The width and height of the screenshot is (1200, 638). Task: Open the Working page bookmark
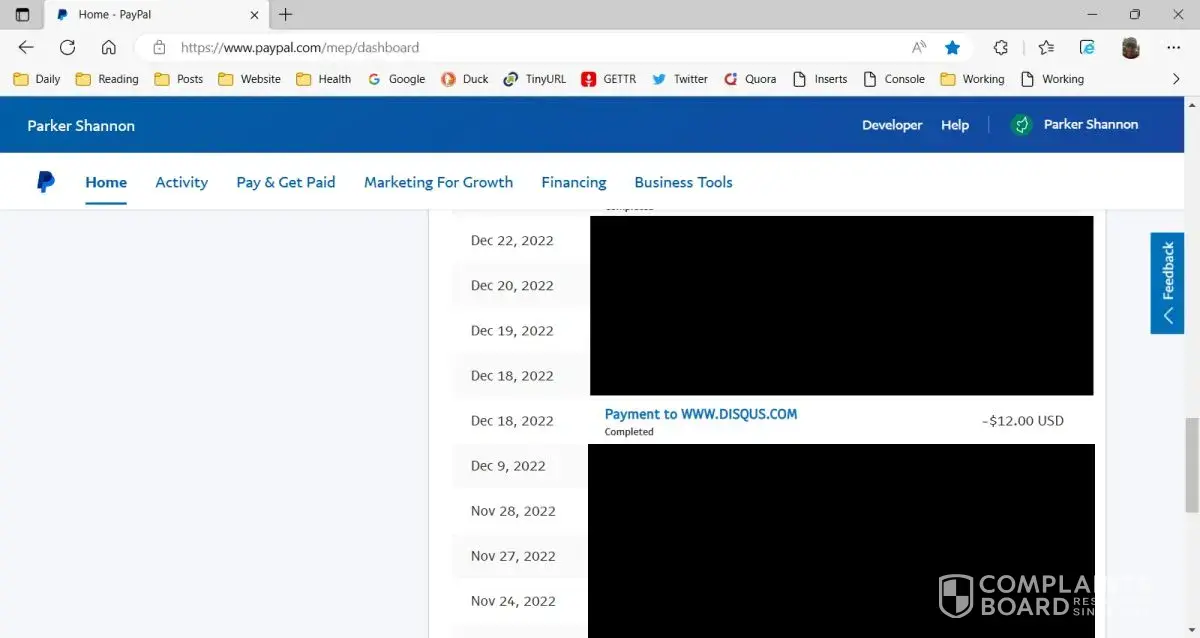coord(1052,79)
